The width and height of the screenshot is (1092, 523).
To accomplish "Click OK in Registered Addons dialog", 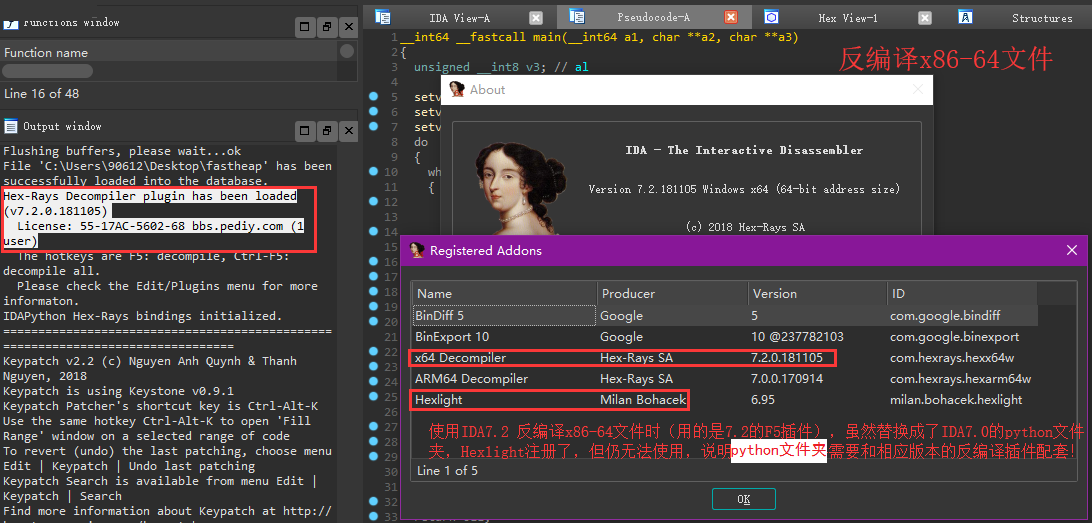I will click(743, 499).
